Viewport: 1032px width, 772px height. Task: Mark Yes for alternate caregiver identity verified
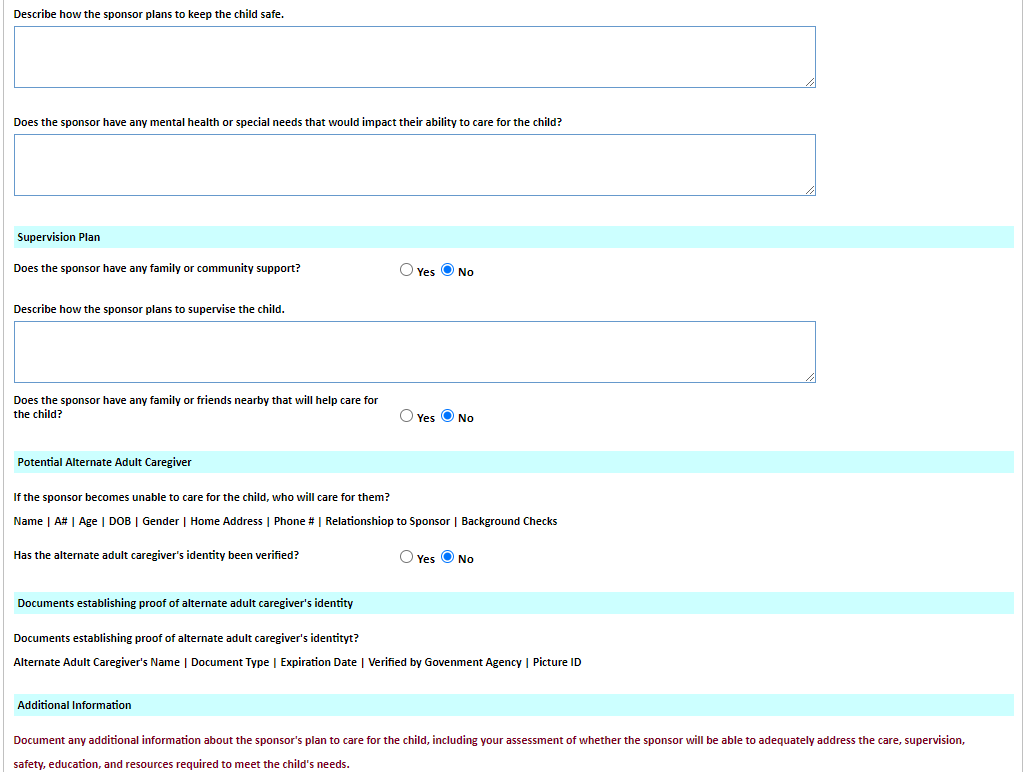(x=406, y=557)
